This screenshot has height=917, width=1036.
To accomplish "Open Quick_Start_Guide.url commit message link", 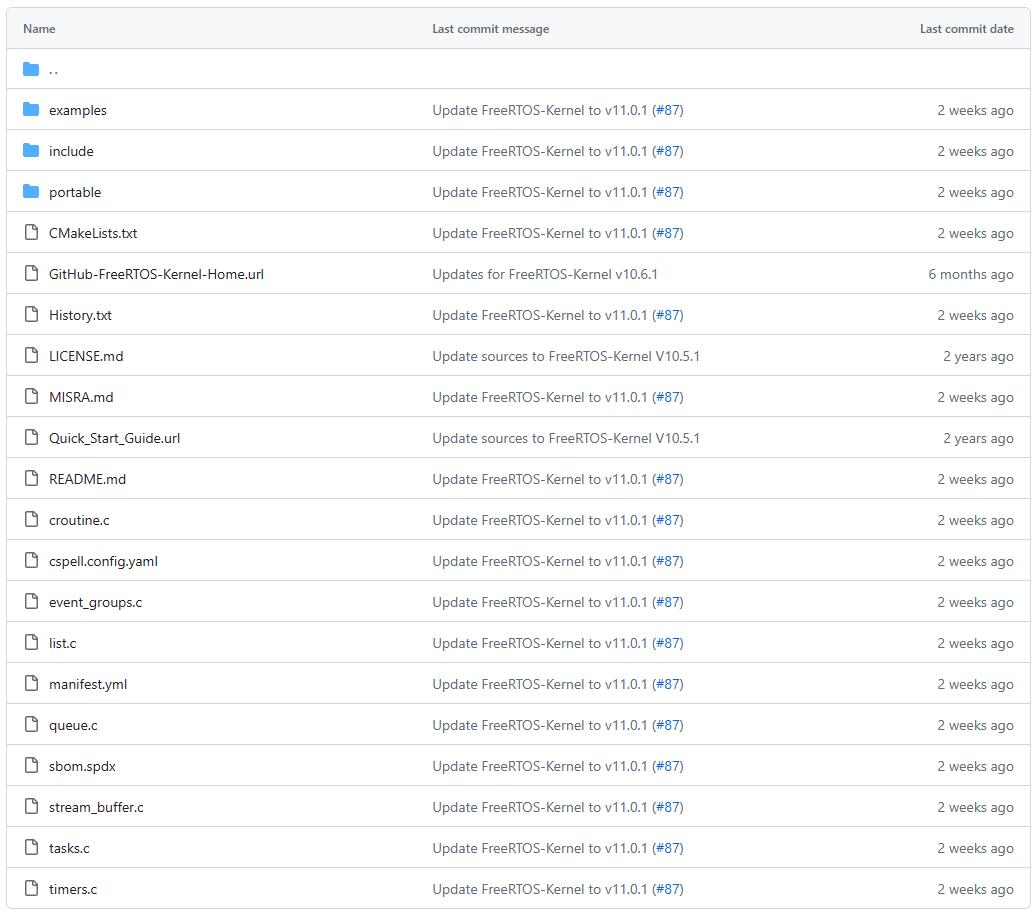I will pos(566,438).
